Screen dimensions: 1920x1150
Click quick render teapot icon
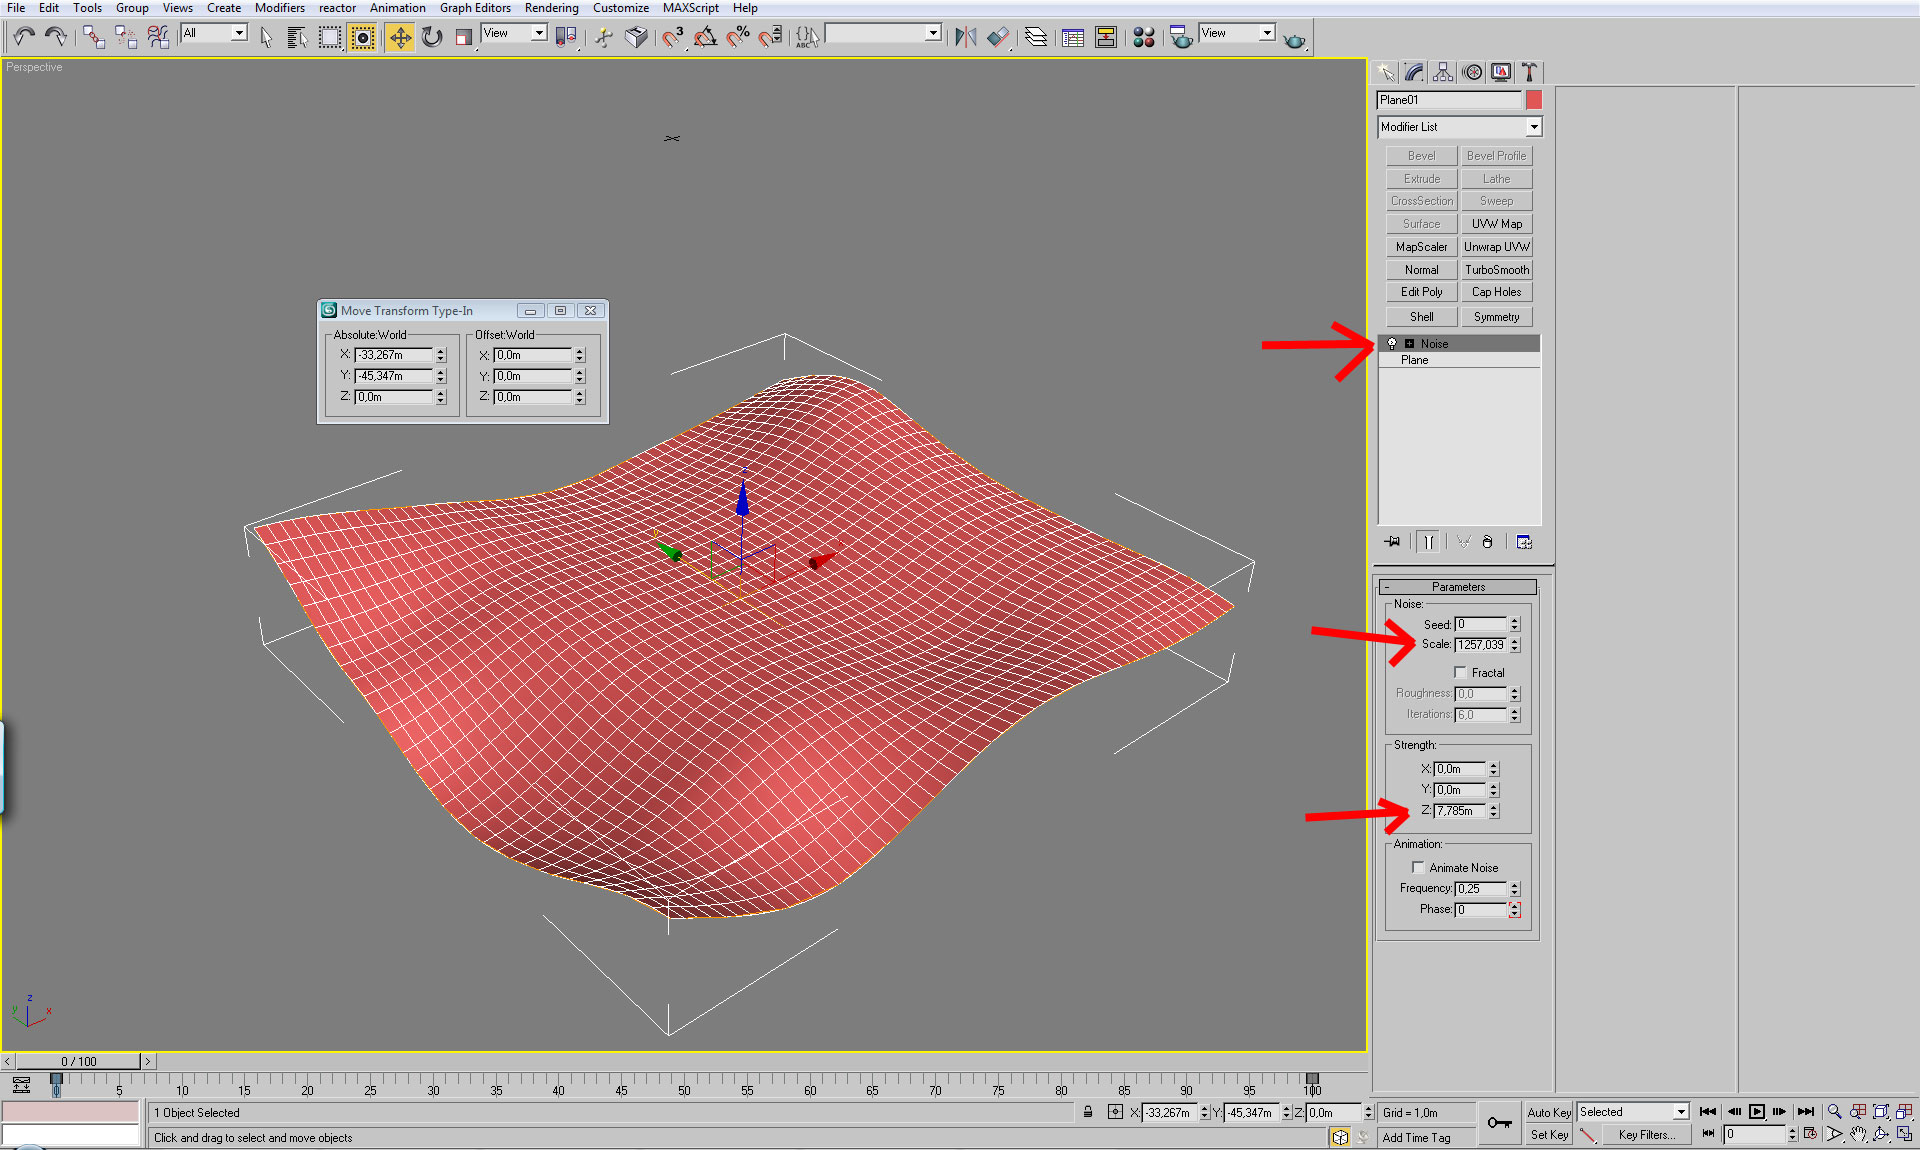pos(1294,40)
